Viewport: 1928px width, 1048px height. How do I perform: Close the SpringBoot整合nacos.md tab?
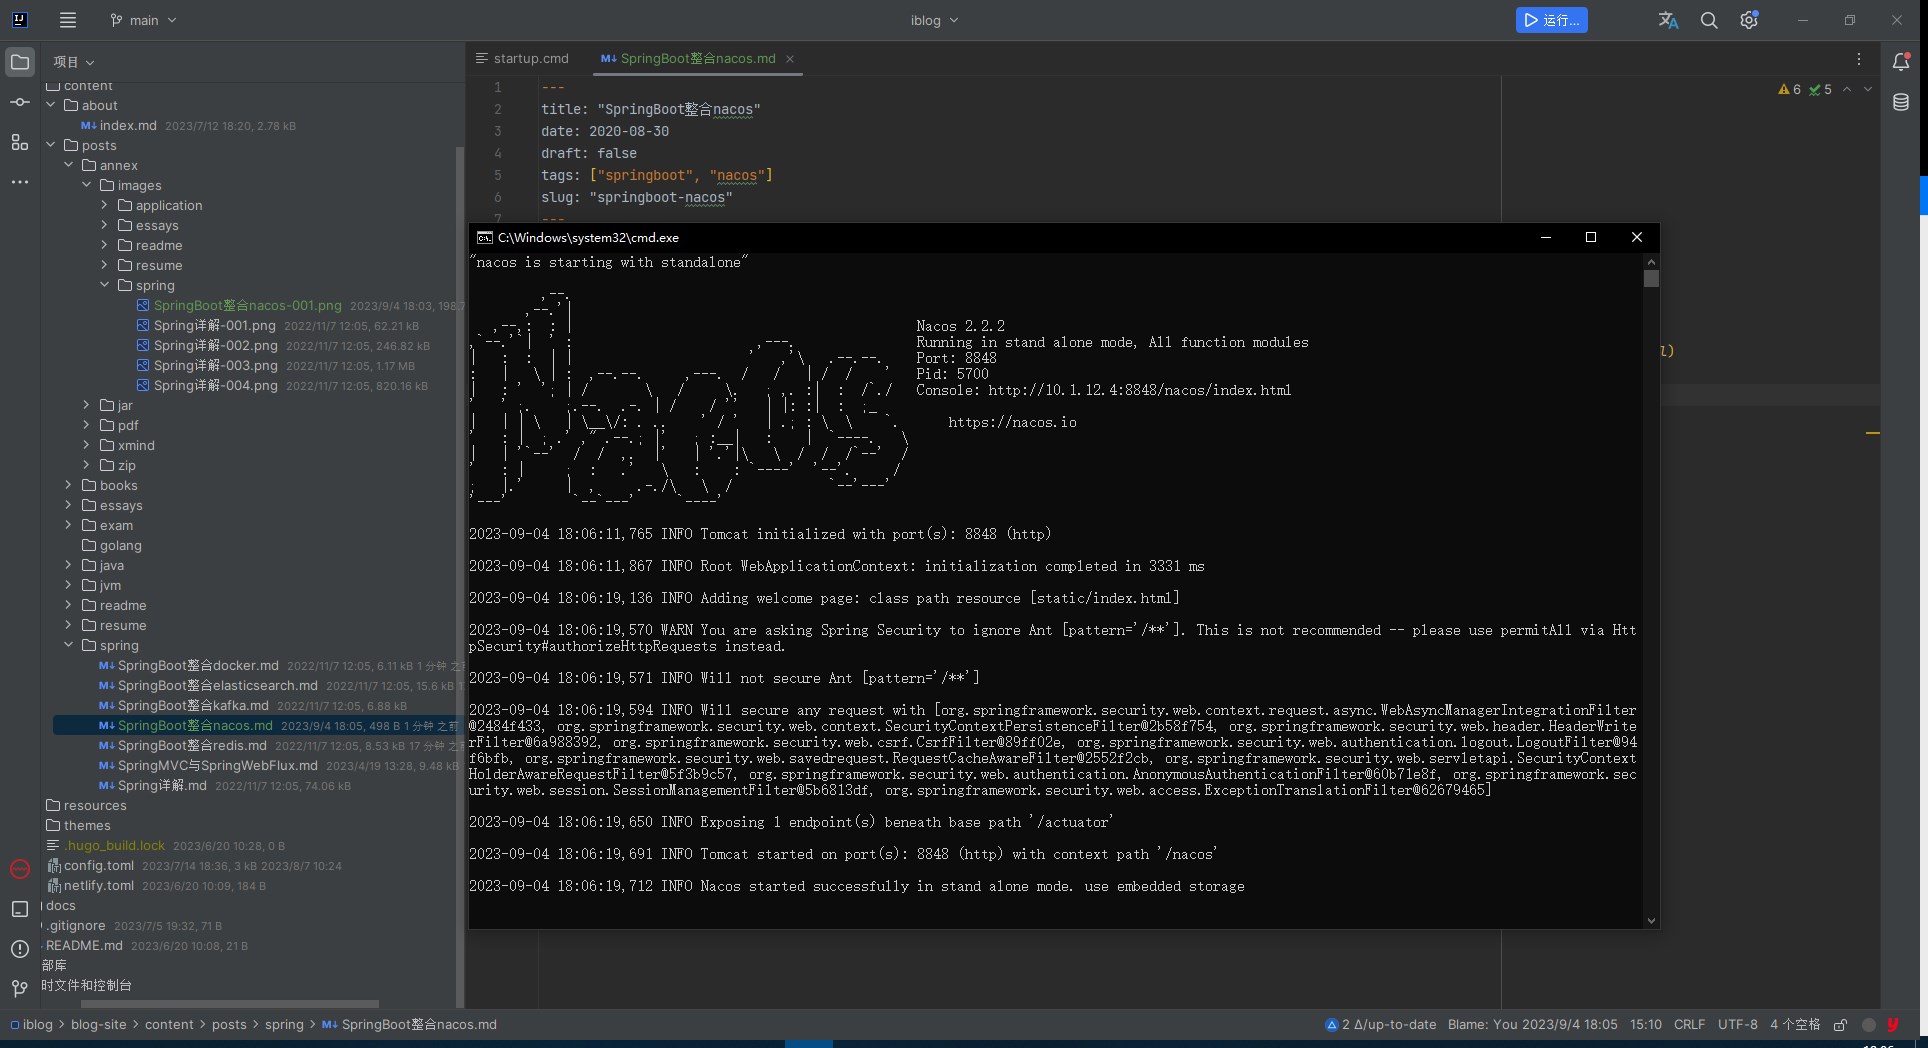790,59
